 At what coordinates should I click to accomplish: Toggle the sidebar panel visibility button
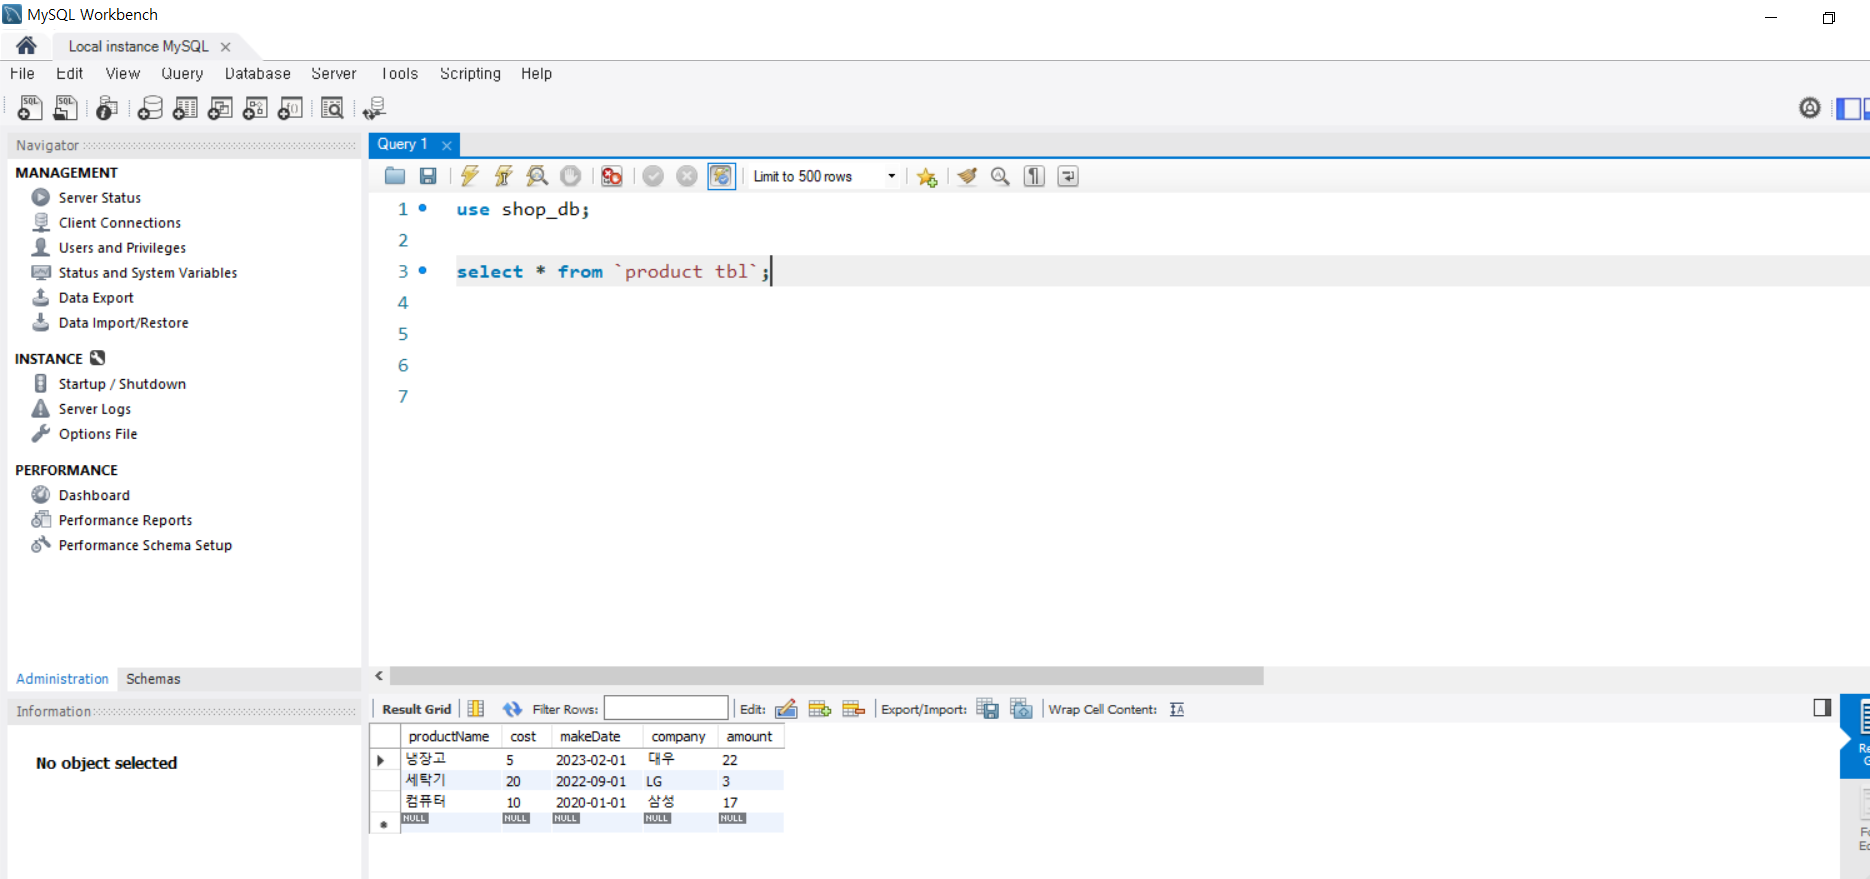[x=1848, y=108]
